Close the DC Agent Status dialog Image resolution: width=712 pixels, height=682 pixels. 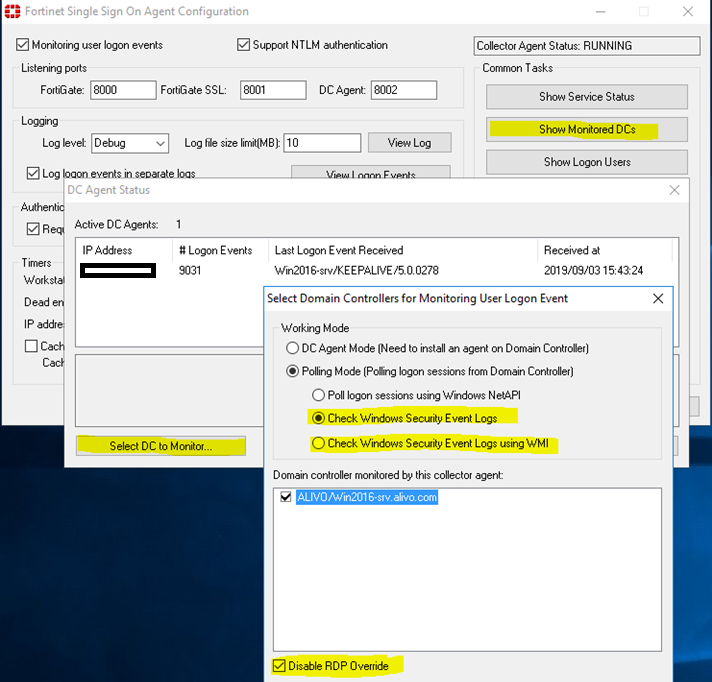[x=674, y=190]
